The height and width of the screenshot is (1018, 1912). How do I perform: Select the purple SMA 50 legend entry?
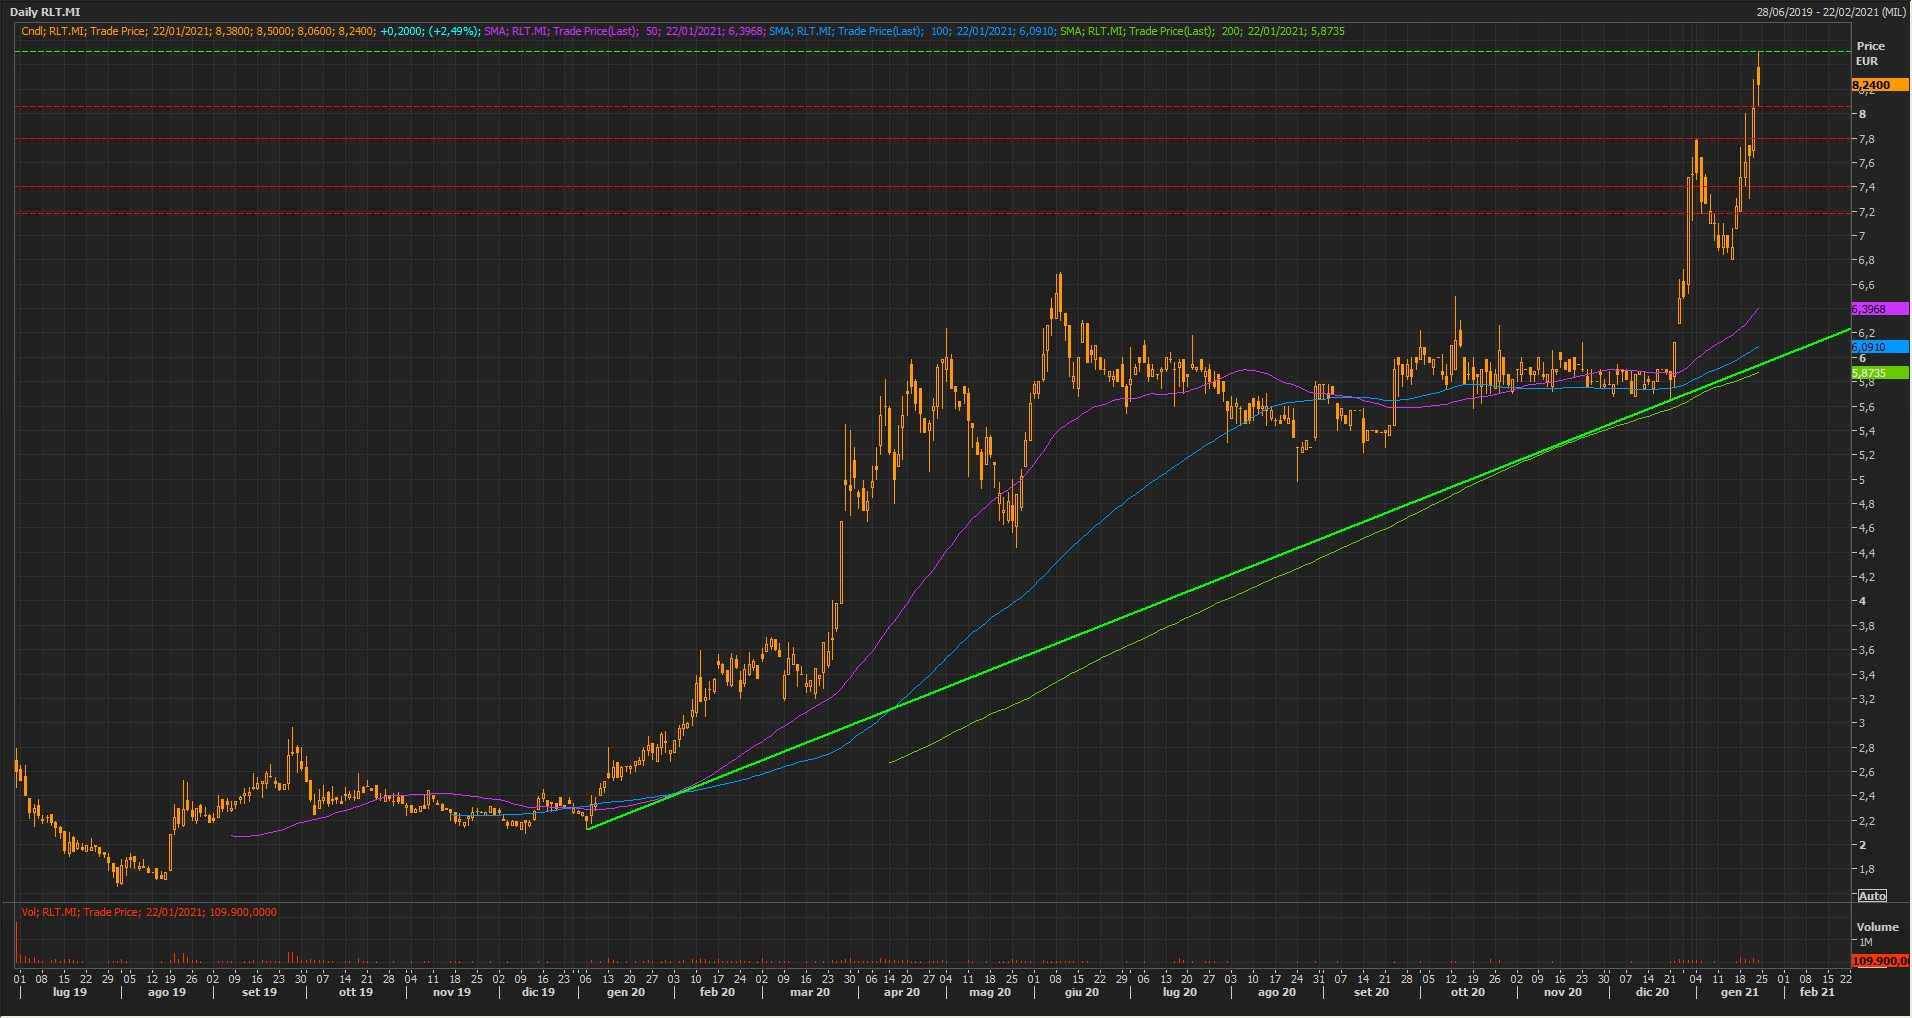point(624,31)
